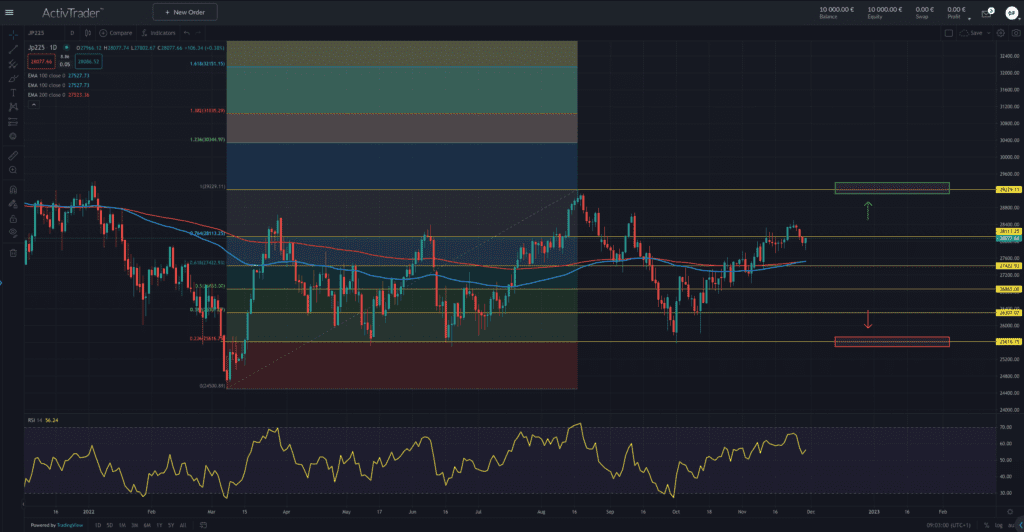1024x532 pixels.
Task: Select the ruler measure tool
Action: (x=13, y=155)
